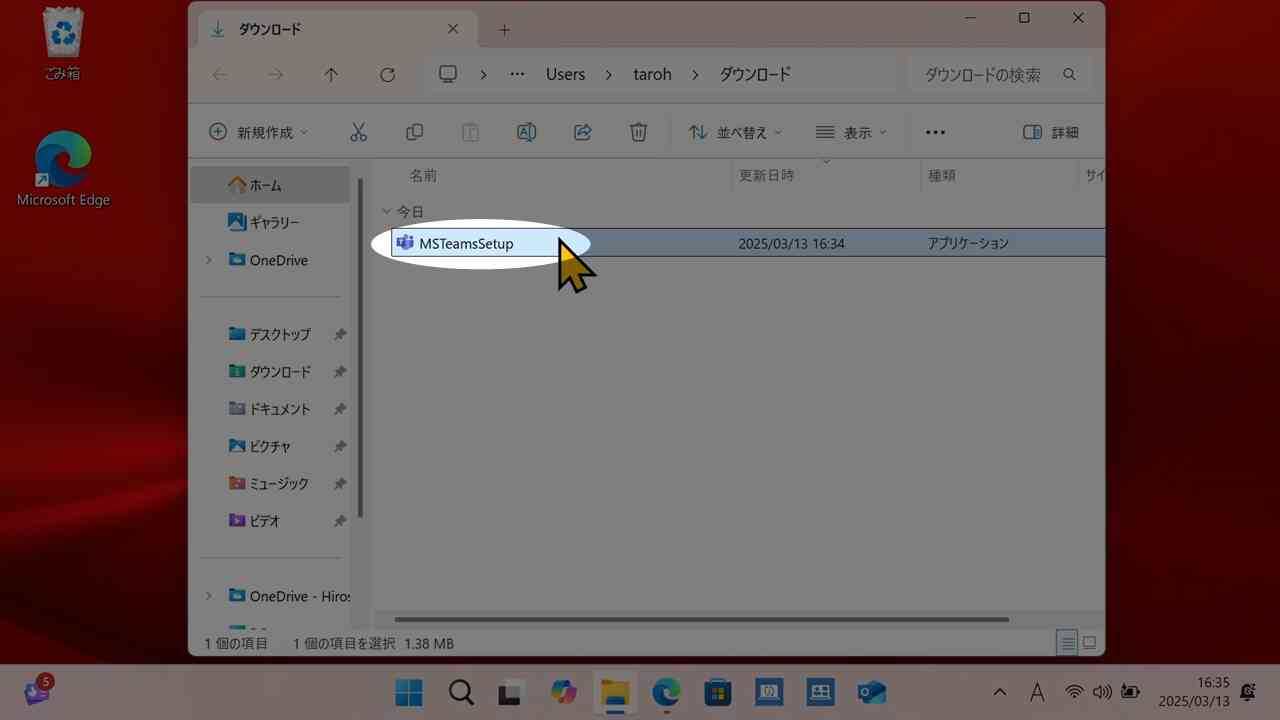Click the Paste clipboard icon
The width and height of the screenshot is (1280, 720).
pyautogui.click(x=470, y=132)
